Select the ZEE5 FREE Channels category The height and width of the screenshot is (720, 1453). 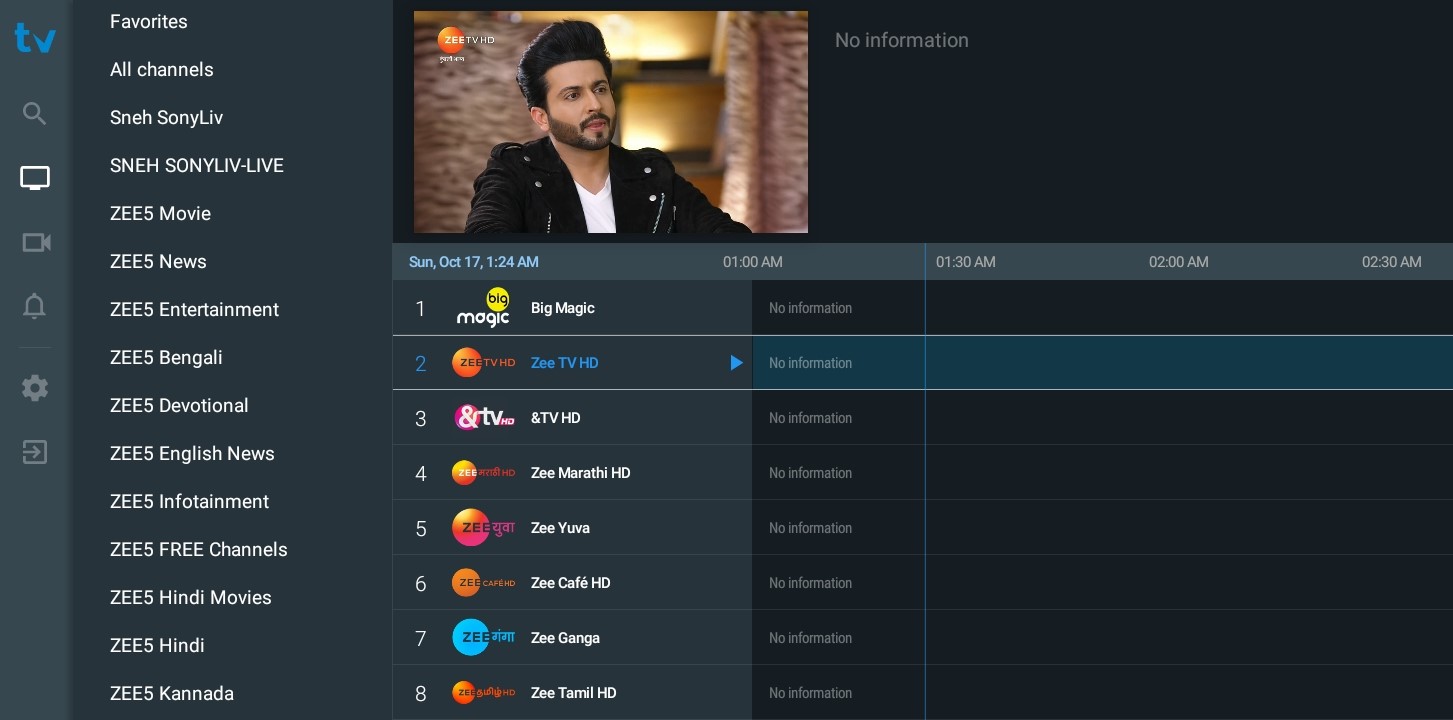(x=199, y=549)
